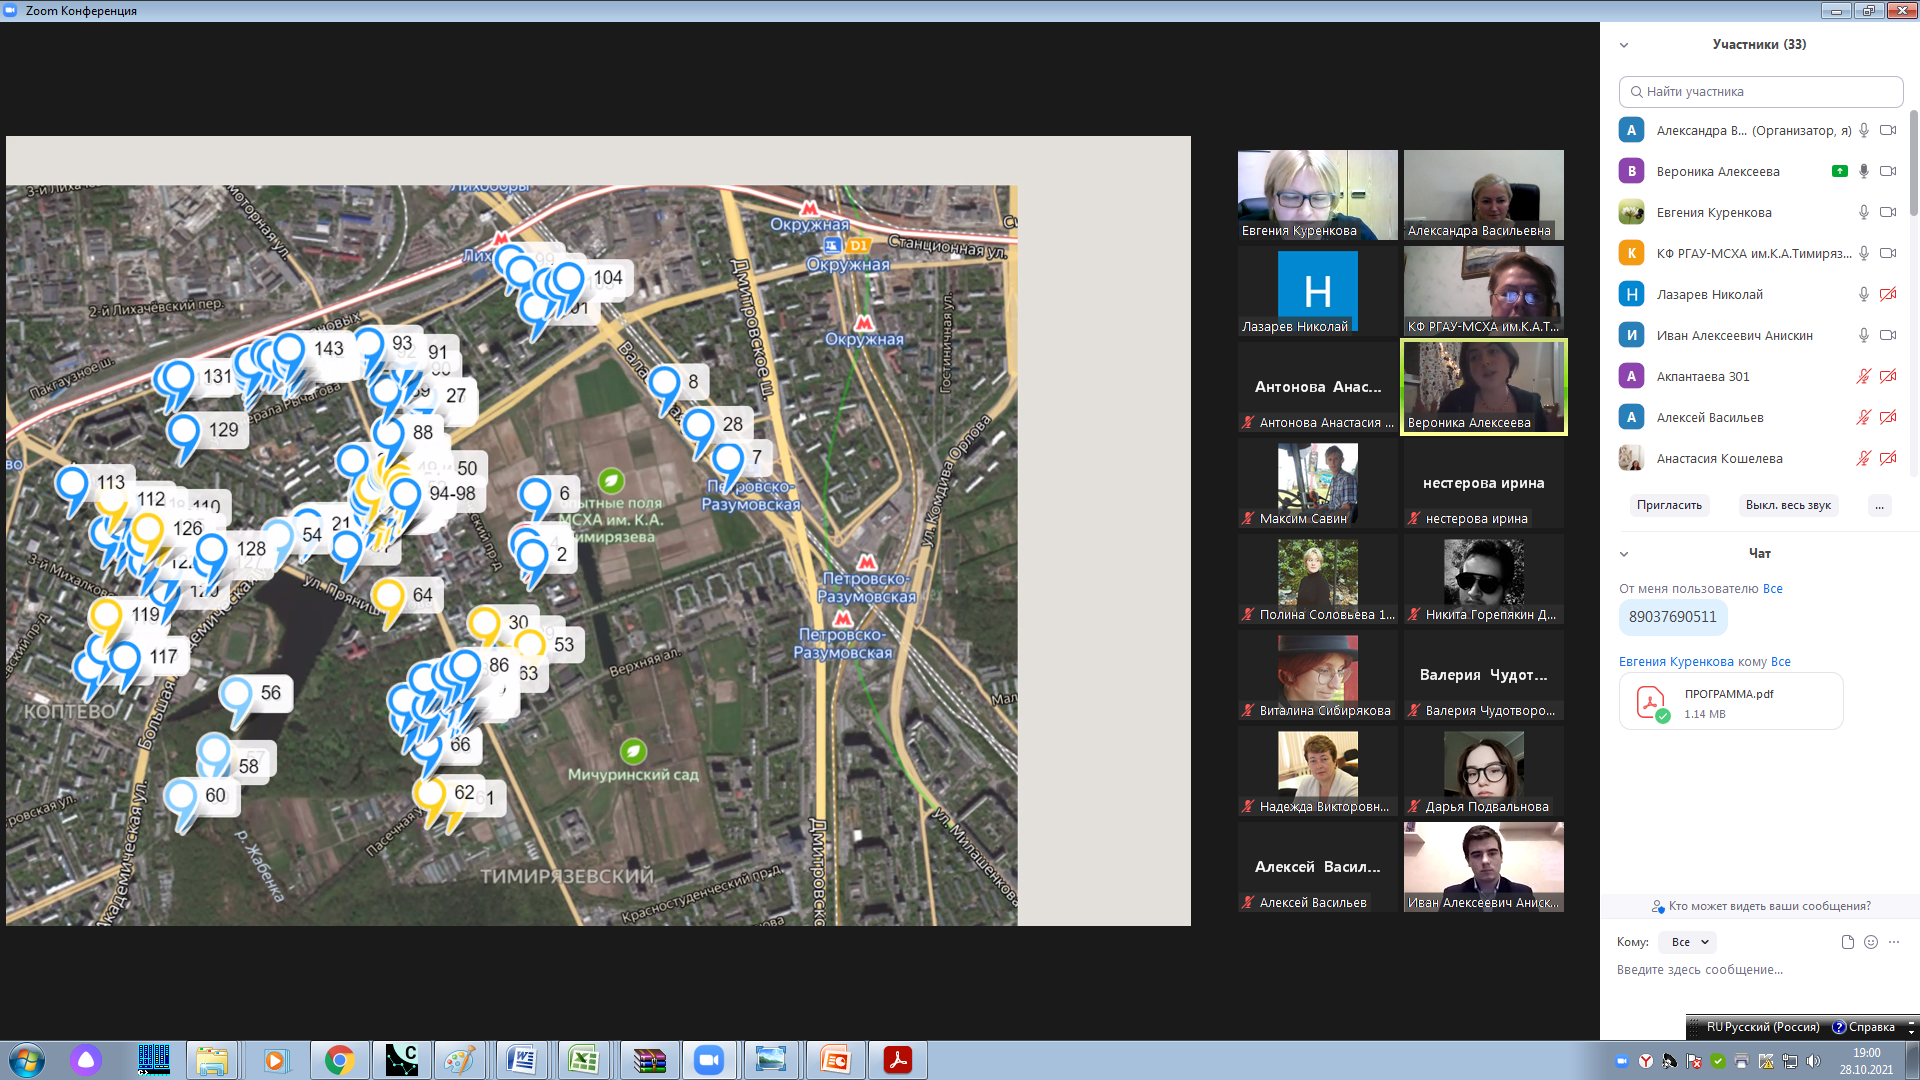The height and width of the screenshot is (1080, 1920).
Task: Click the clock showing 19:00
Action: coord(1866,1061)
